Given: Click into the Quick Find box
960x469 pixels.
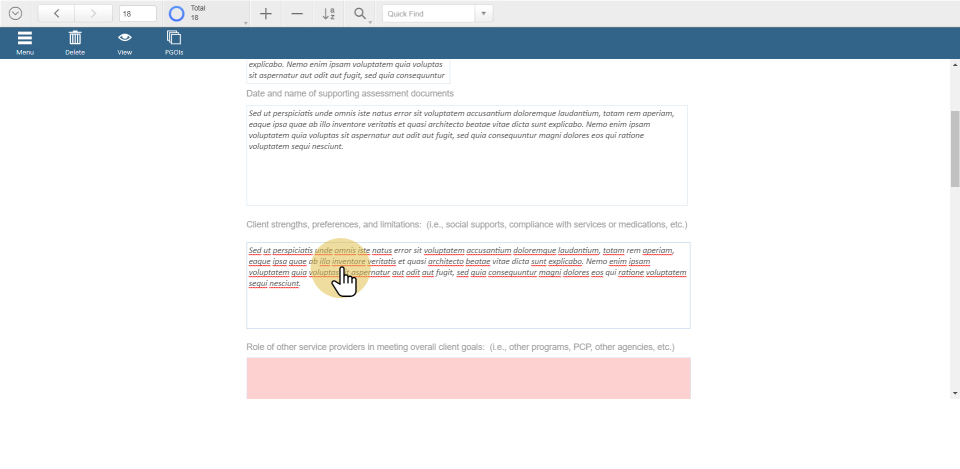Looking at the screenshot, I should [427, 14].
